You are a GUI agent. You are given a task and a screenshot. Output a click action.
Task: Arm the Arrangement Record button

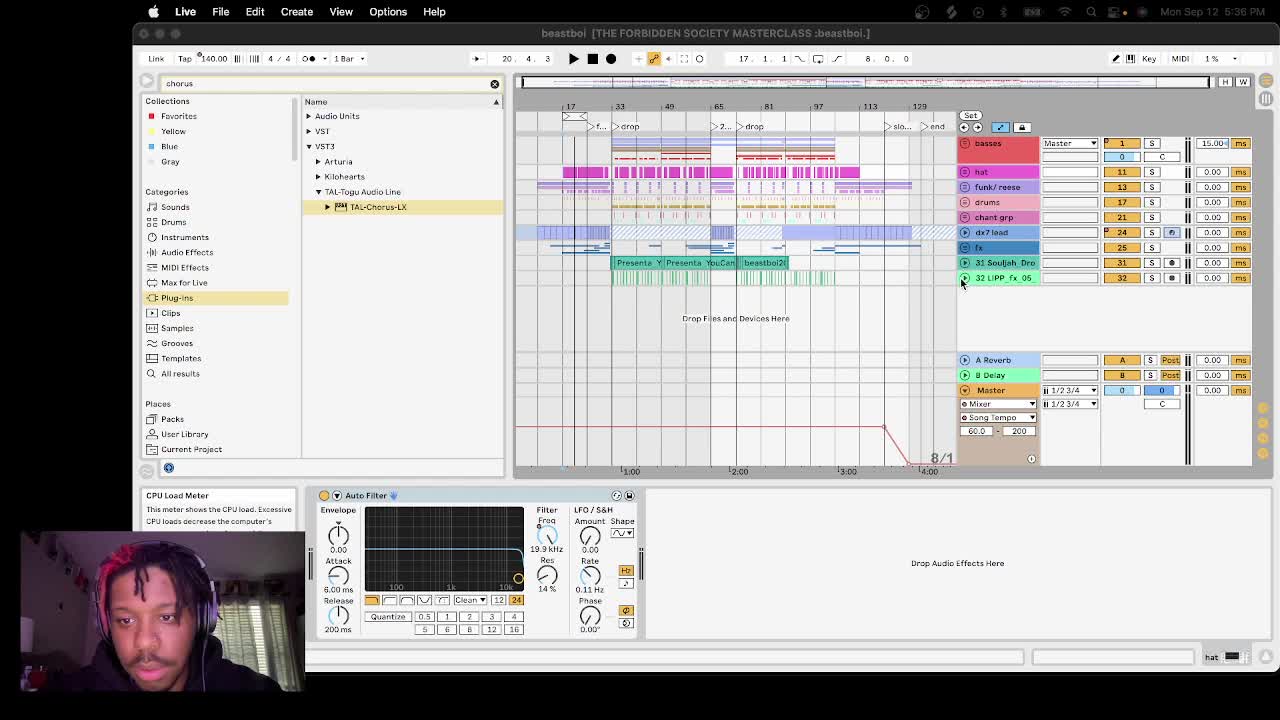[x=611, y=59]
